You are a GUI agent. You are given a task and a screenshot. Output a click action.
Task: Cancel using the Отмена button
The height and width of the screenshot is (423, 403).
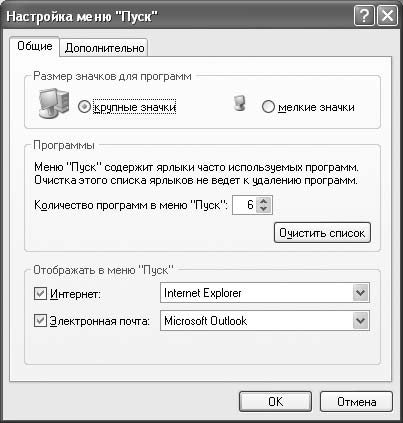356,401
